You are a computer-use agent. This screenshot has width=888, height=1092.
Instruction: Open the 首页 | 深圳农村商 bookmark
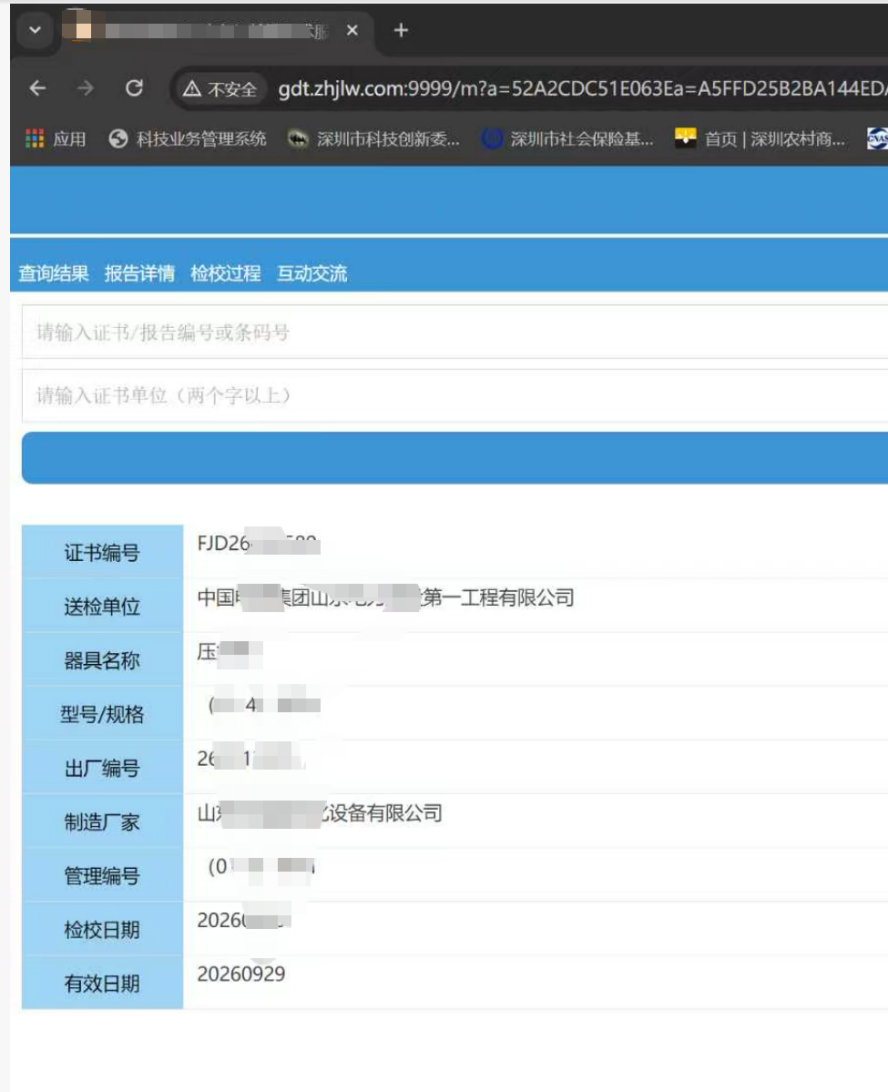[760, 139]
